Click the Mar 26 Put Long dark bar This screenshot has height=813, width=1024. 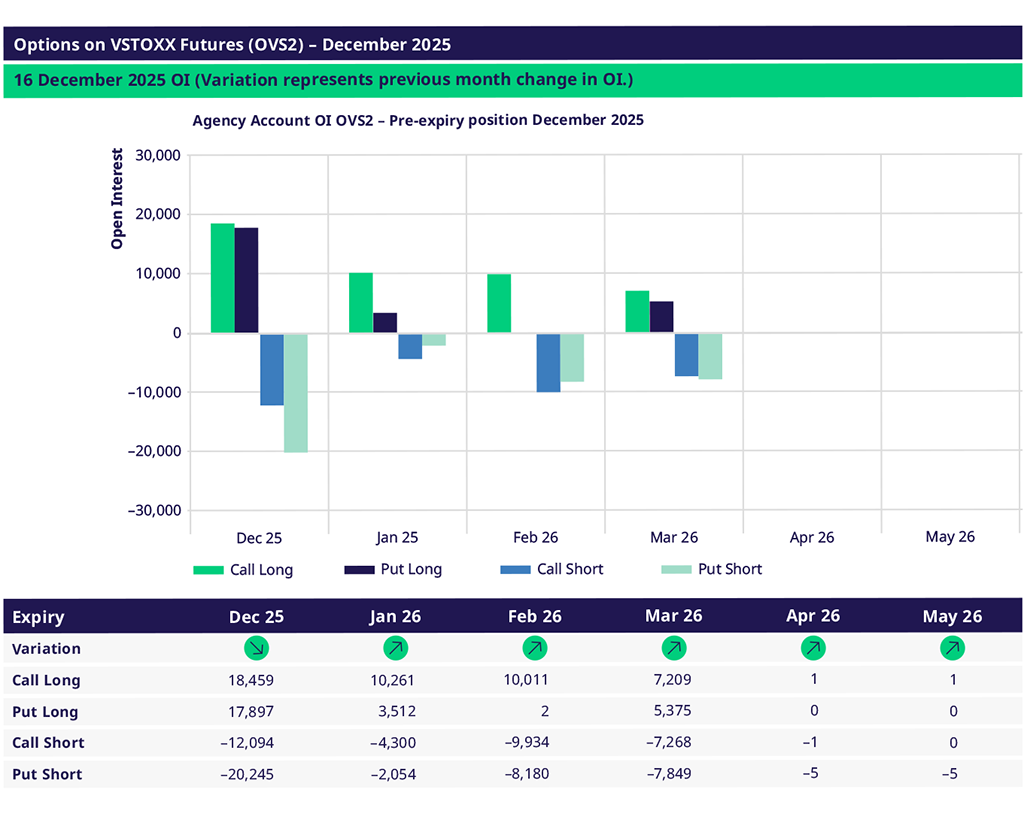pos(661,317)
